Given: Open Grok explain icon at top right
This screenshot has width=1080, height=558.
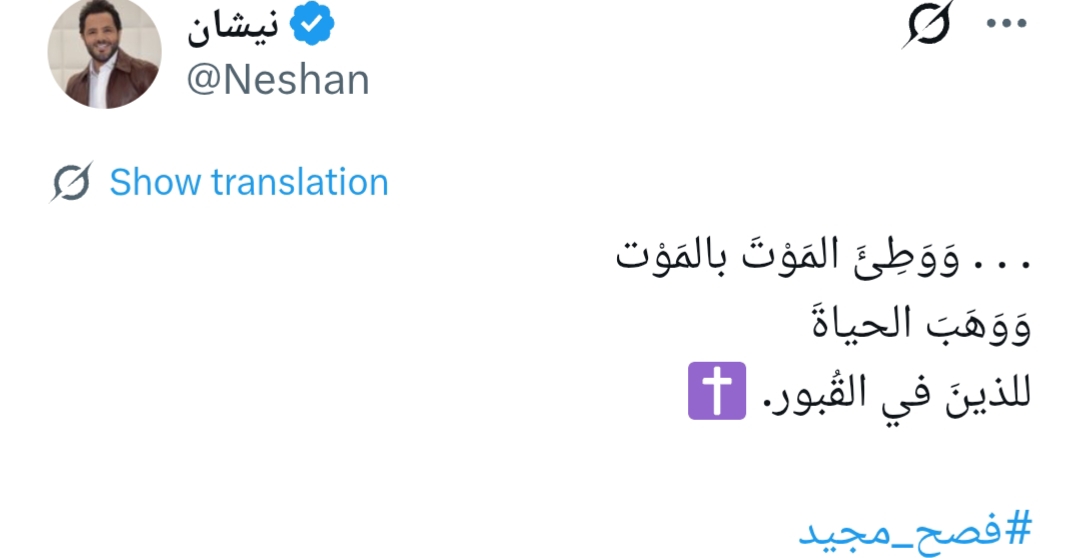Looking at the screenshot, I should click(927, 24).
